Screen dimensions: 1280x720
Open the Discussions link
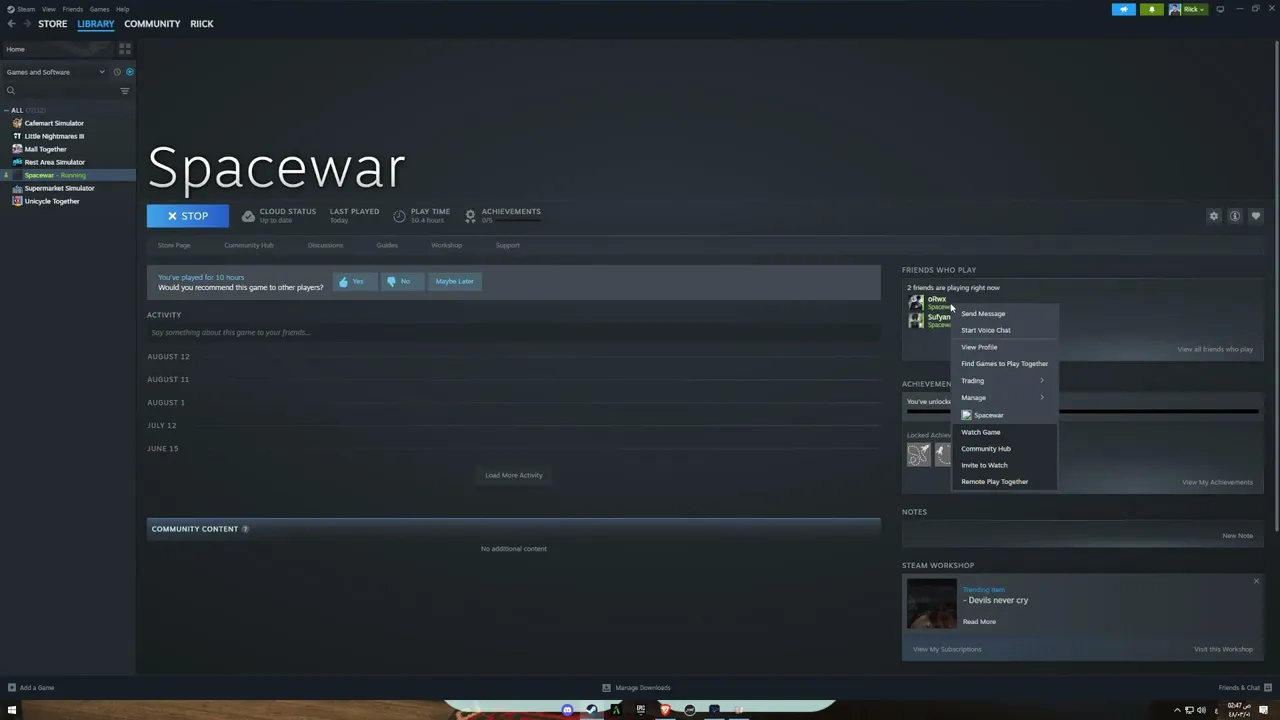point(325,245)
